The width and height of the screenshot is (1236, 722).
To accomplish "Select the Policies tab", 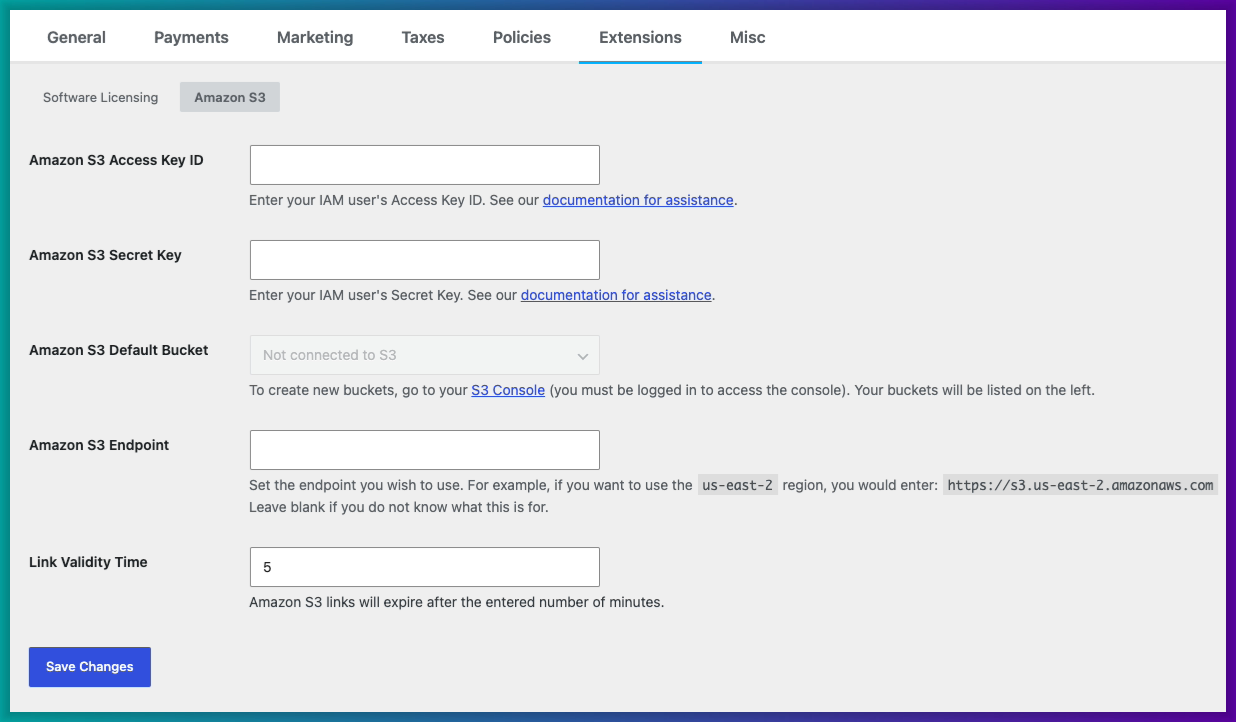I will click(x=522, y=37).
